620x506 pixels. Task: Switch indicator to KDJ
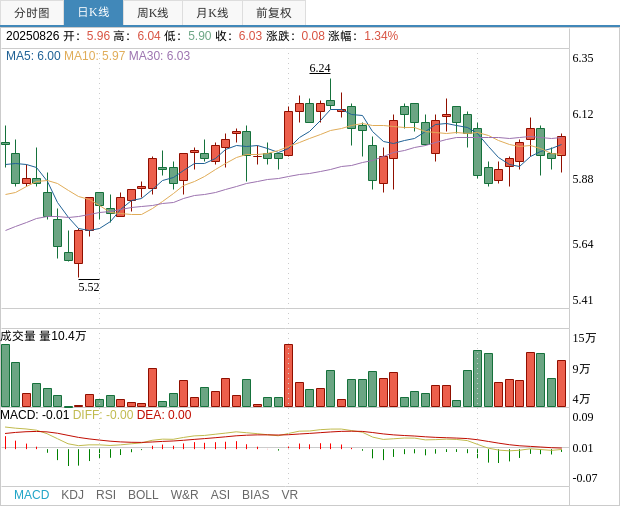click(x=72, y=495)
